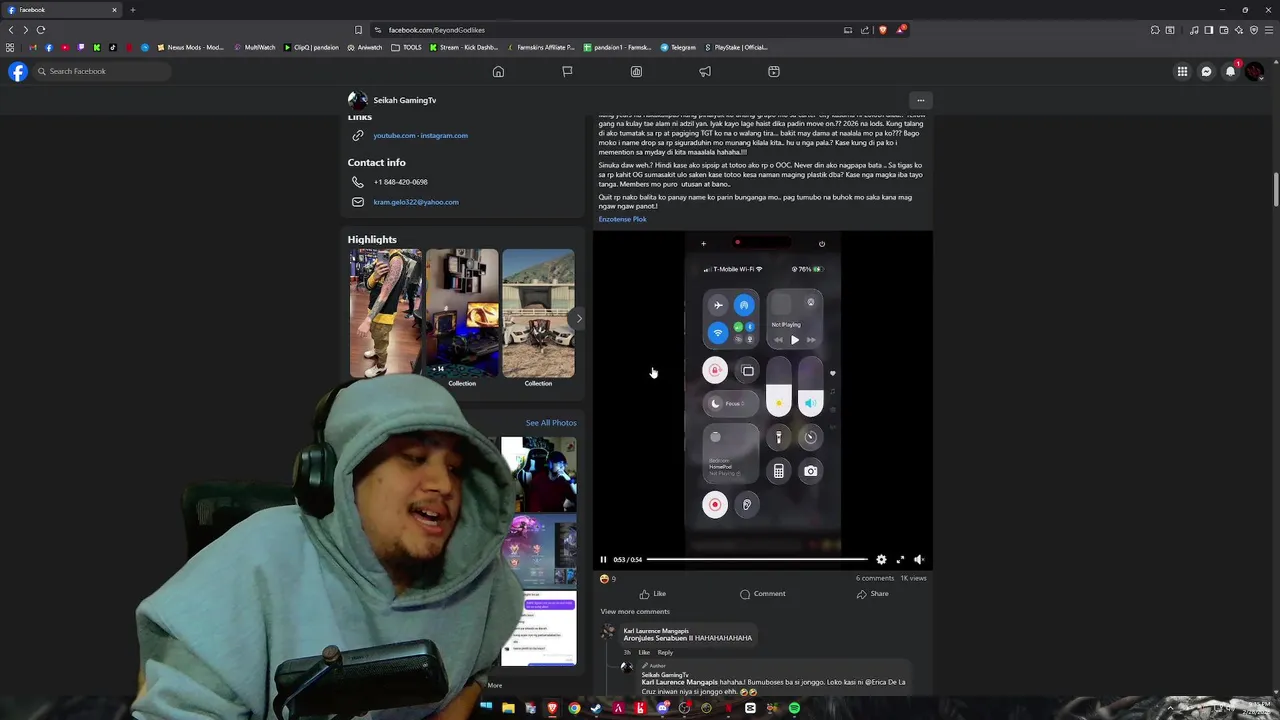Viewport: 1280px width, 720px height.
Task: Open the Ad Center megaphone icon
Action: pos(705,71)
